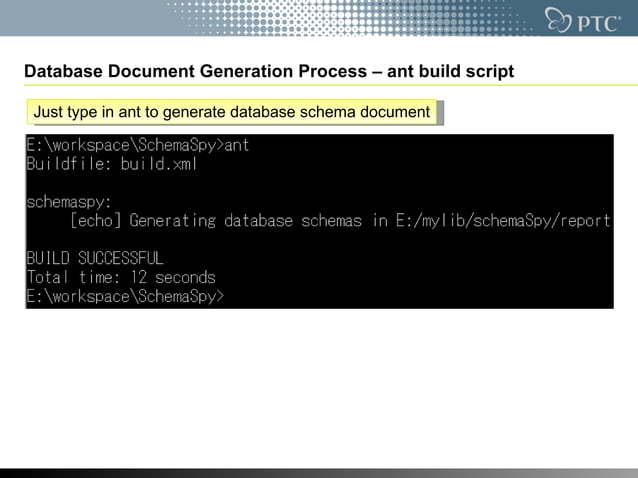Screen dimensions: 638x478
Task: Click the PTC logo
Action: point(583,20)
